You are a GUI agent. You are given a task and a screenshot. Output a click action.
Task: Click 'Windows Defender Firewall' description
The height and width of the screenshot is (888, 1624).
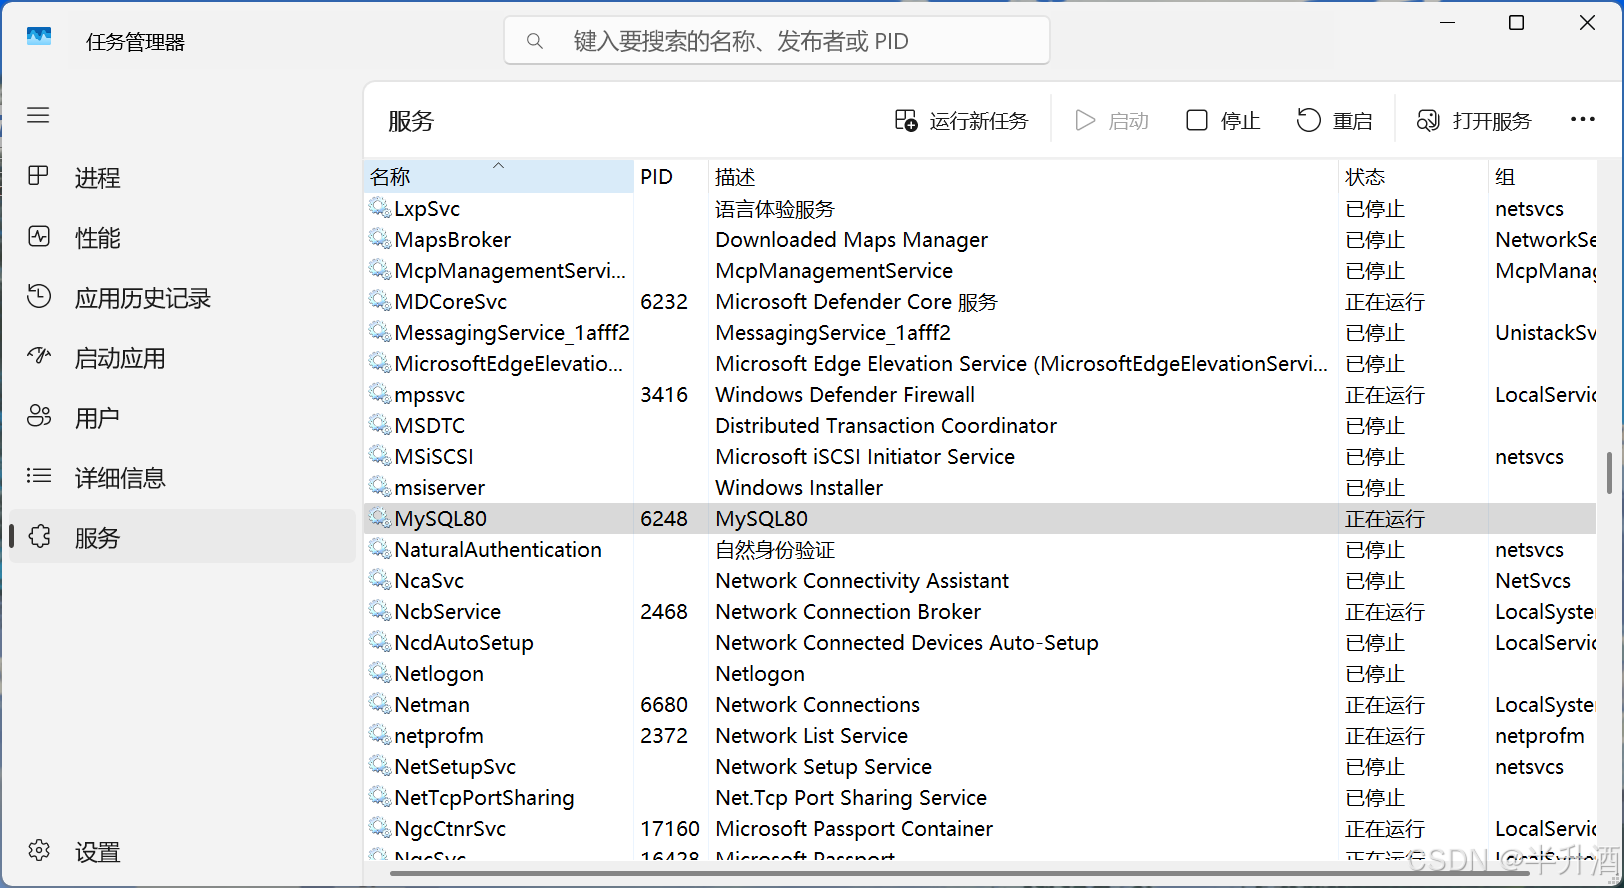845,395
